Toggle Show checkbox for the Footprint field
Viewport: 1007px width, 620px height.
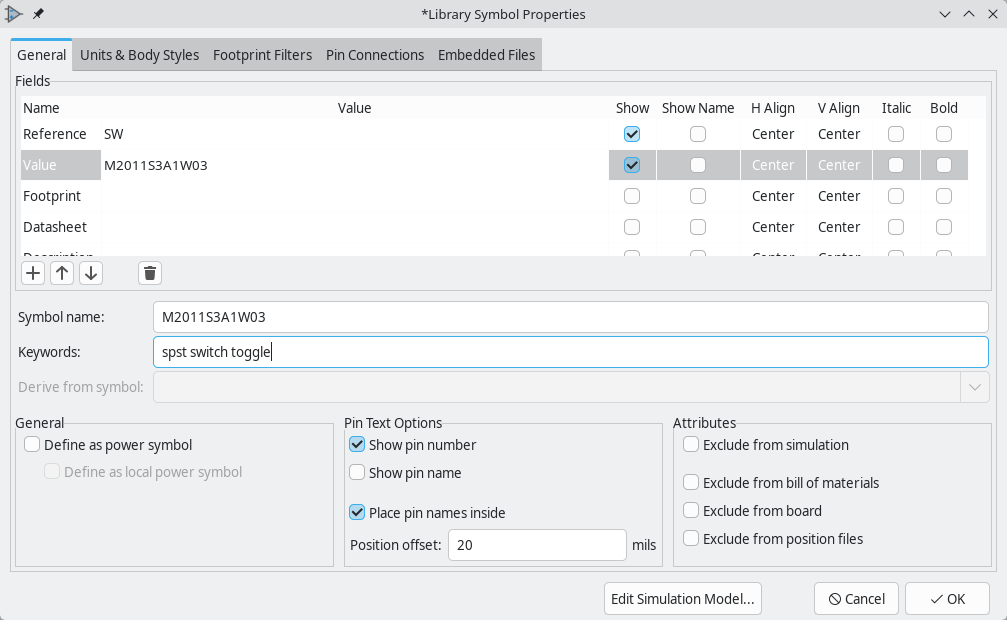click(x=632, y=196)
